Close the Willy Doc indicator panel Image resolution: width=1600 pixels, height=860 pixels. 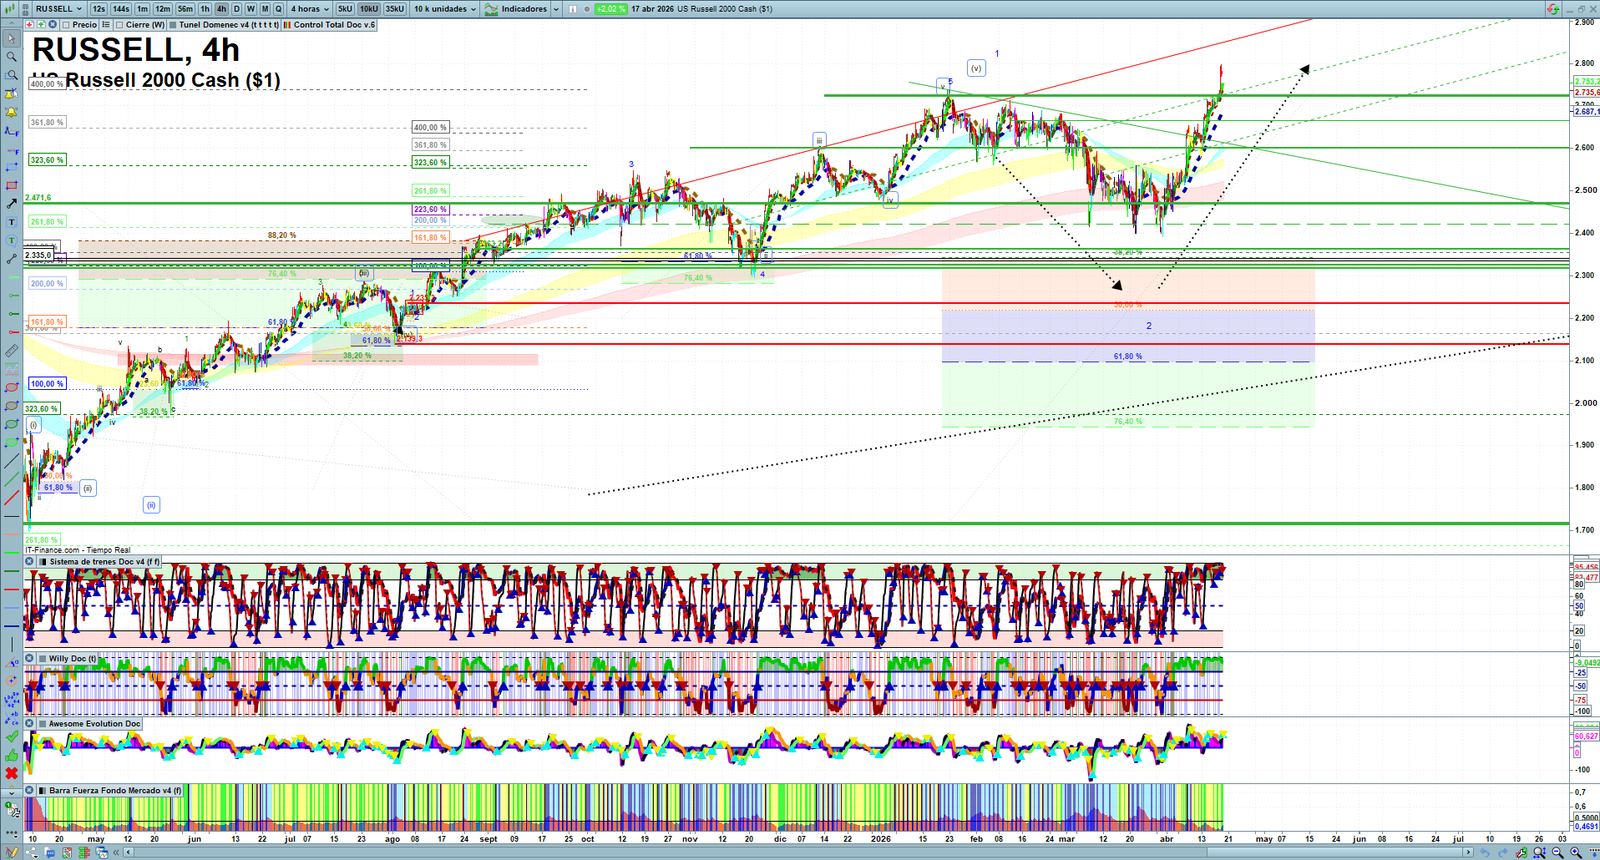30,659
